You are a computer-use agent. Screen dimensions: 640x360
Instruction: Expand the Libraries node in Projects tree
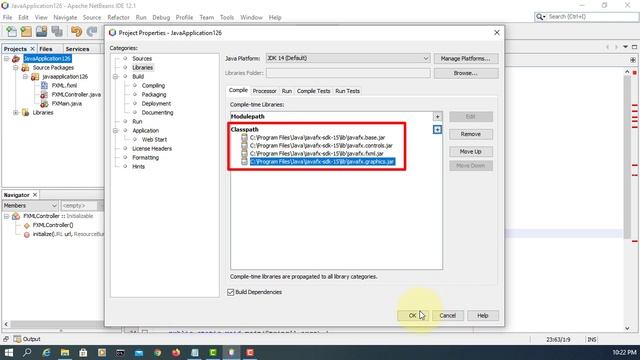[x=16, y=113]
